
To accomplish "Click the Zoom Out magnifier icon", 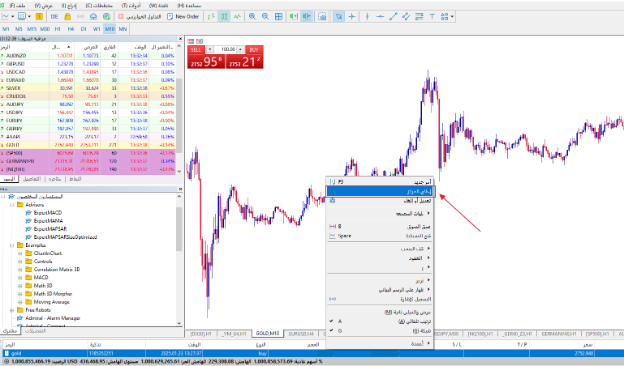I will point(265,17).
